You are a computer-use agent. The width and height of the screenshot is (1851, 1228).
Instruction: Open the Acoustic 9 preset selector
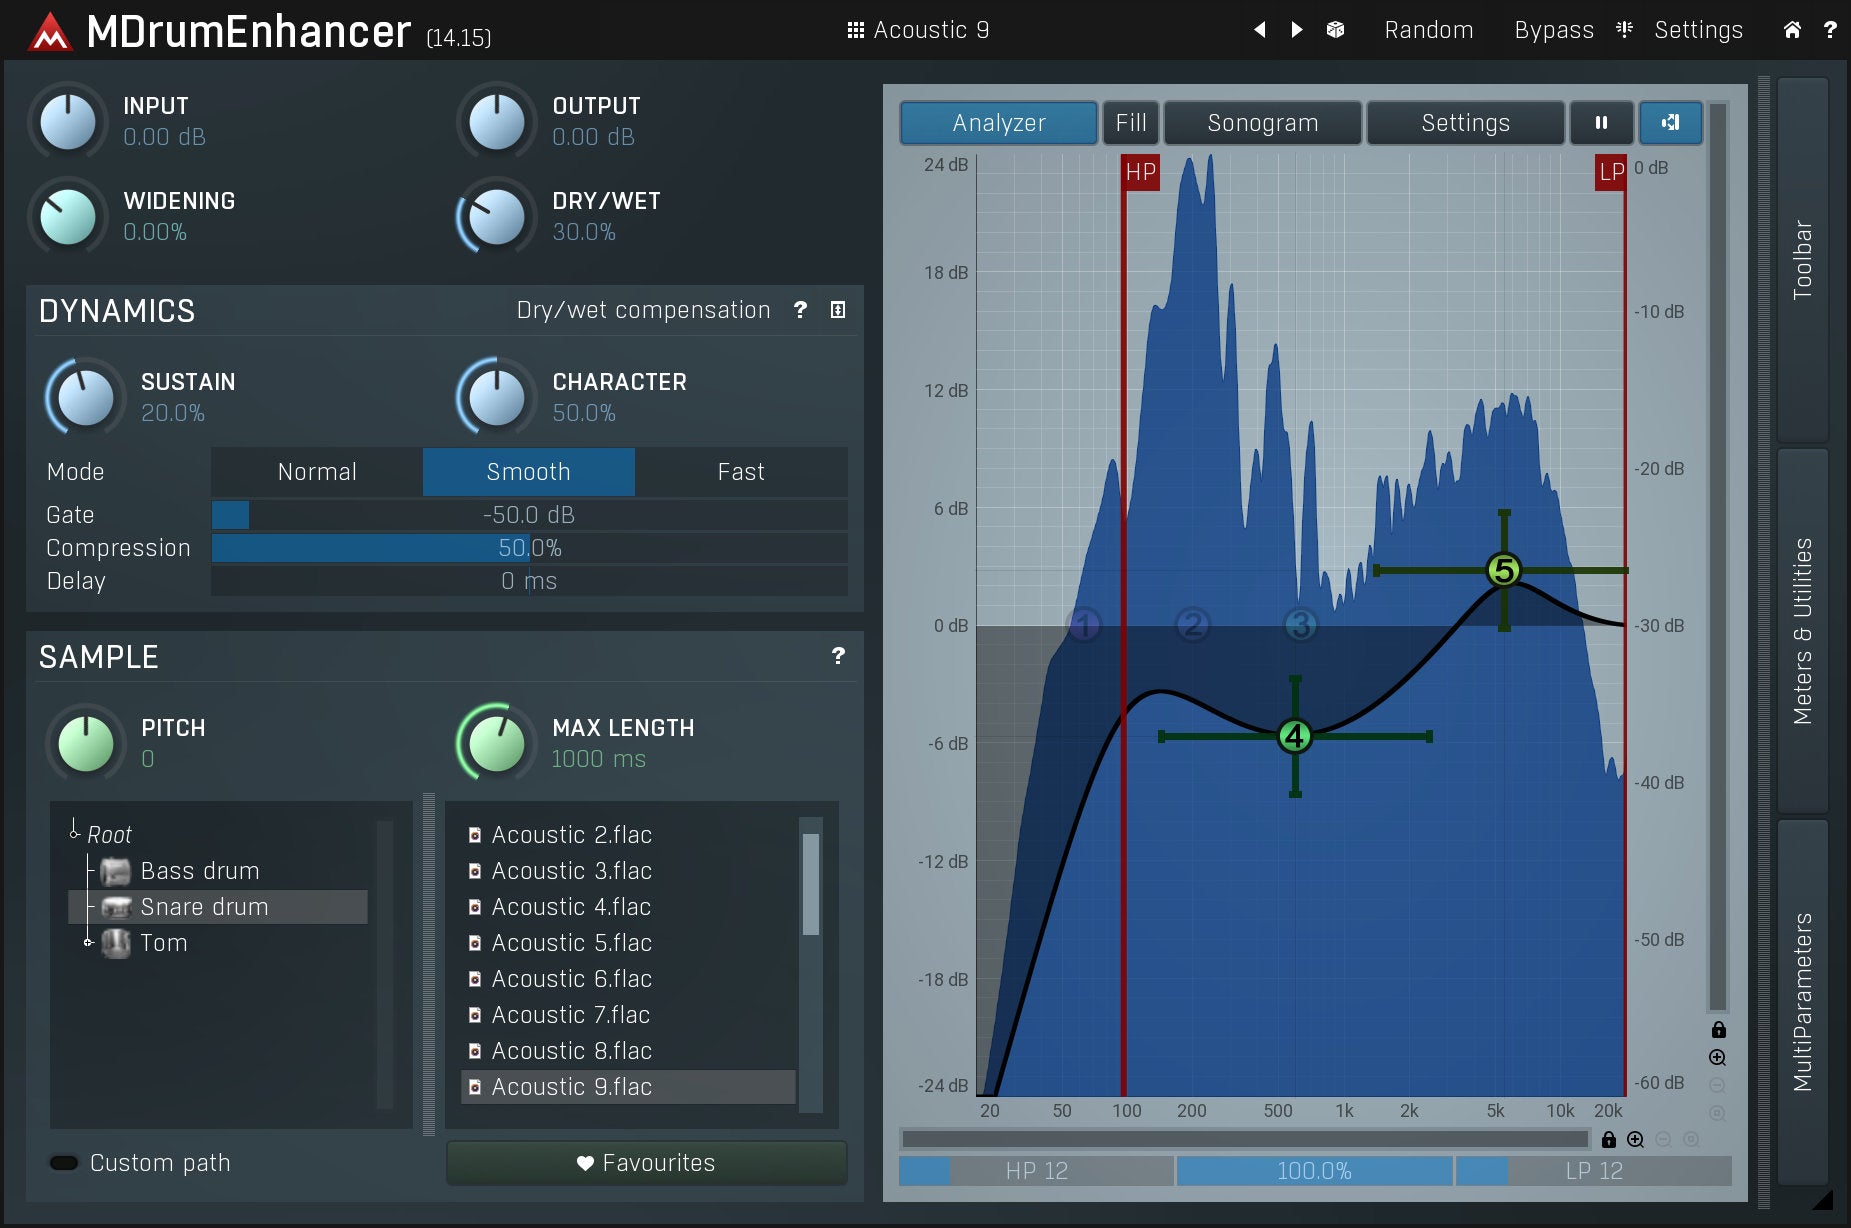(918, 30)
